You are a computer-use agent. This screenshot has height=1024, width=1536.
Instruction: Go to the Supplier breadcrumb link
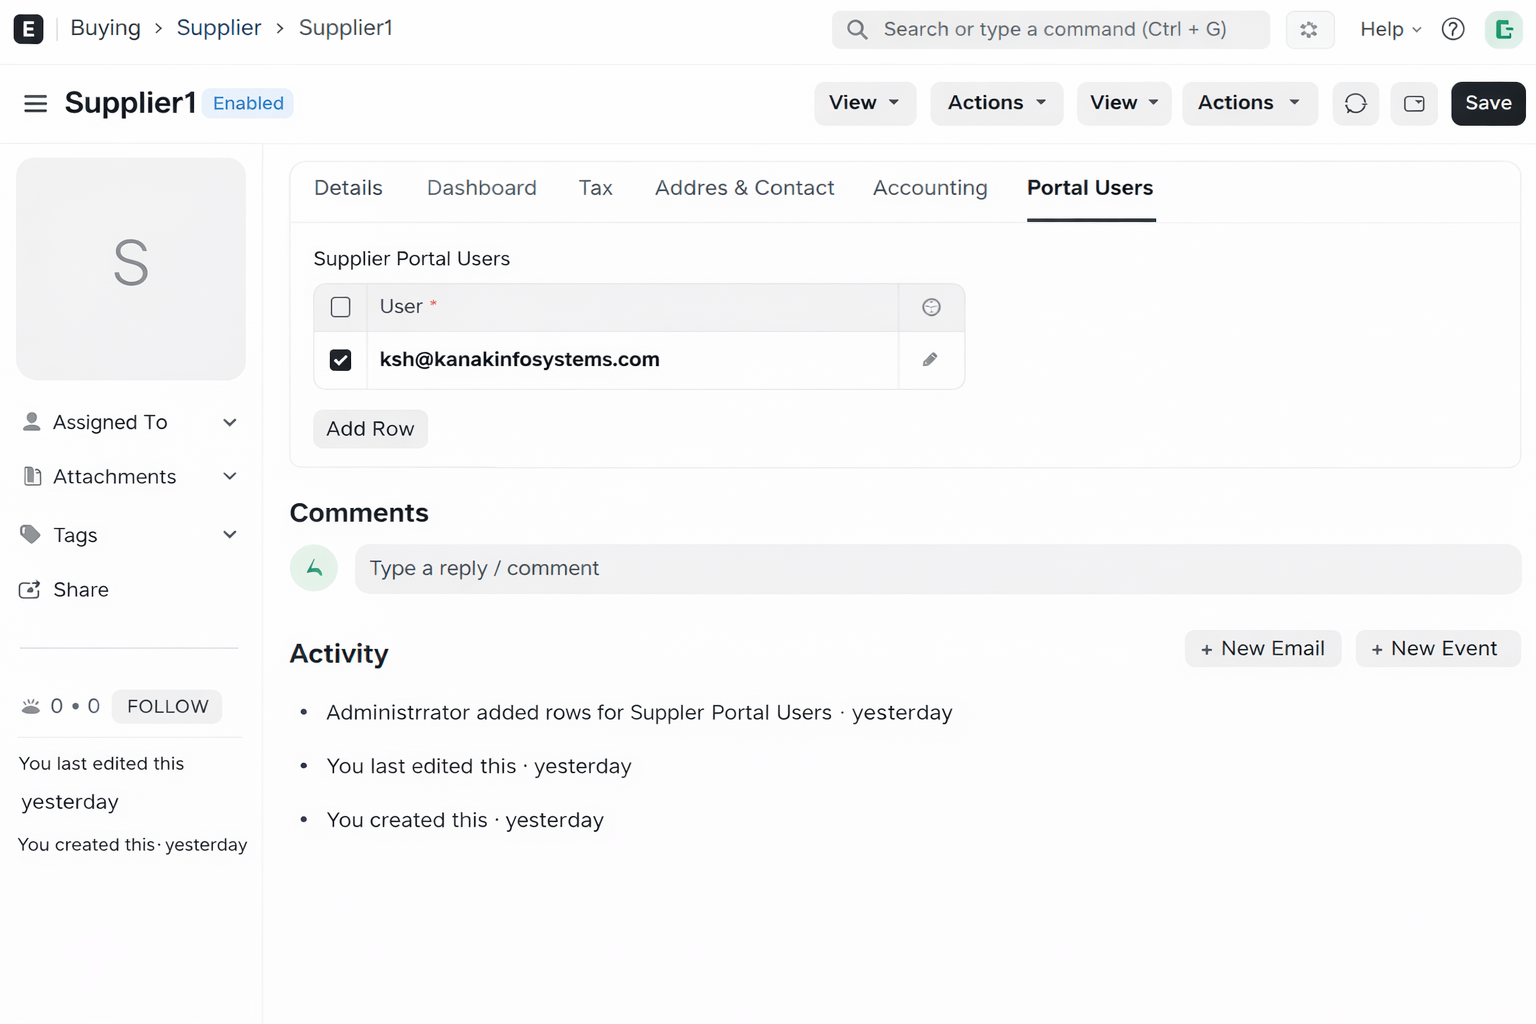pyautogui.click(x=219, y=28)
